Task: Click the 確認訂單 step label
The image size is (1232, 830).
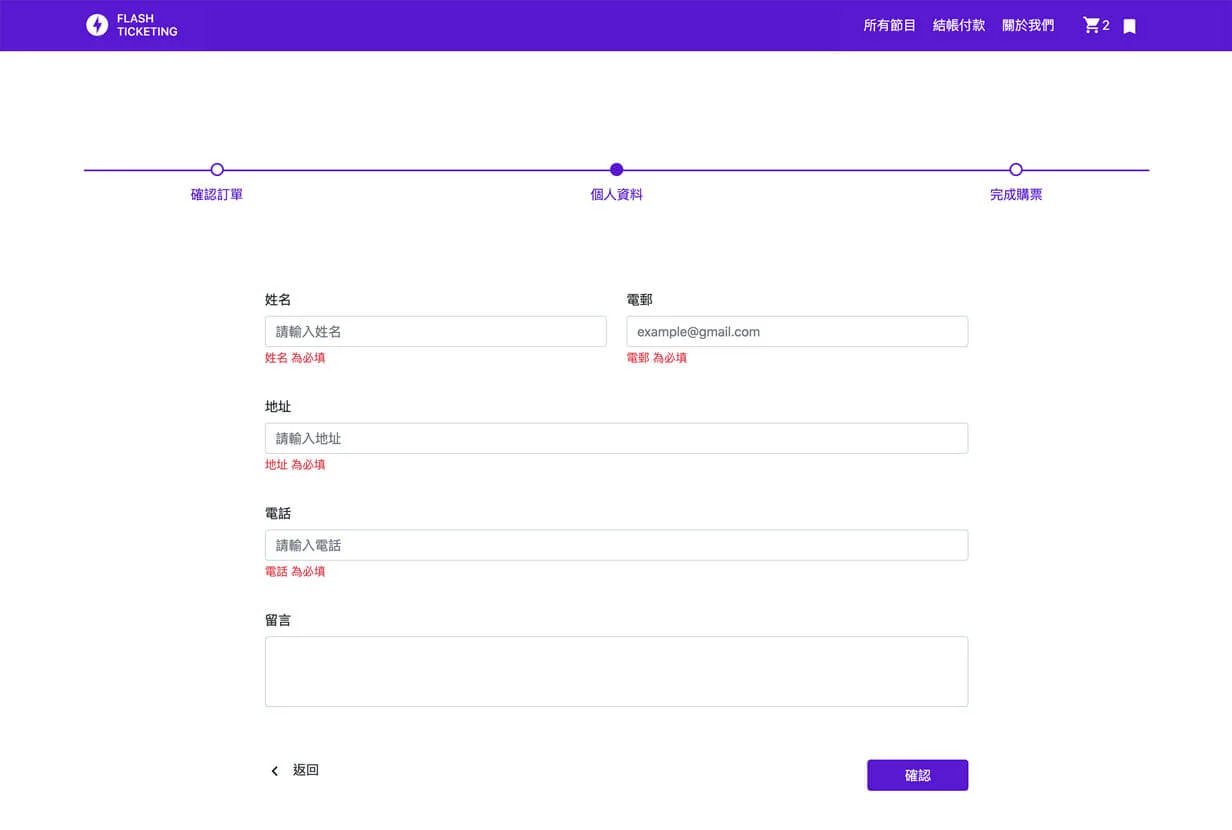Action: click(217, 195)
